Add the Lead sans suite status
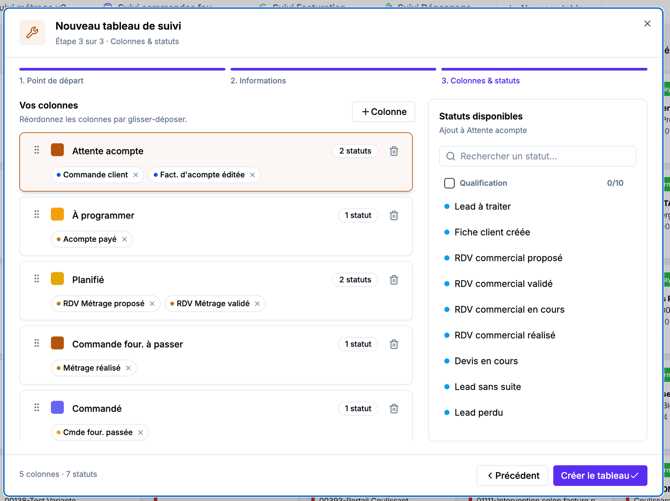Image resolution: width=670 pixels, height=501 pixels. click(488, 387)
